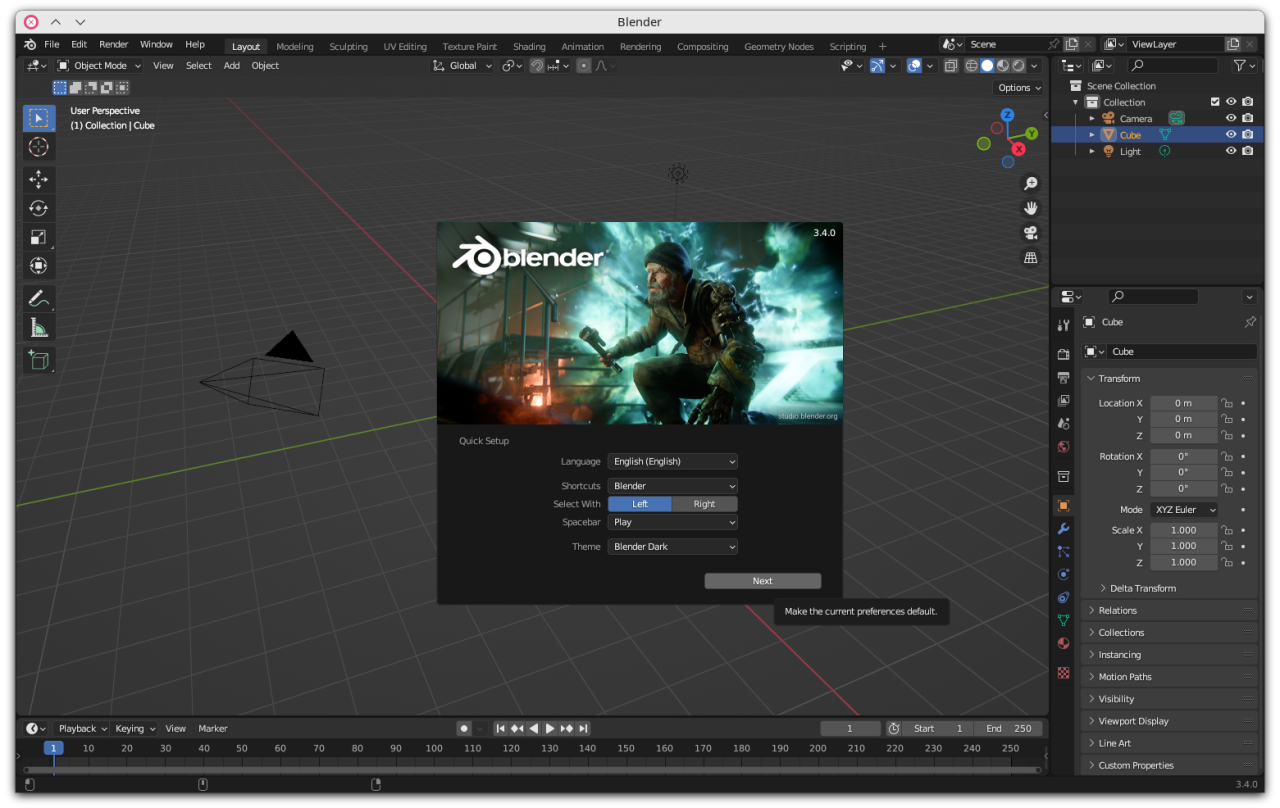Open the Playback popover
1280x808 pixels.
82,728
